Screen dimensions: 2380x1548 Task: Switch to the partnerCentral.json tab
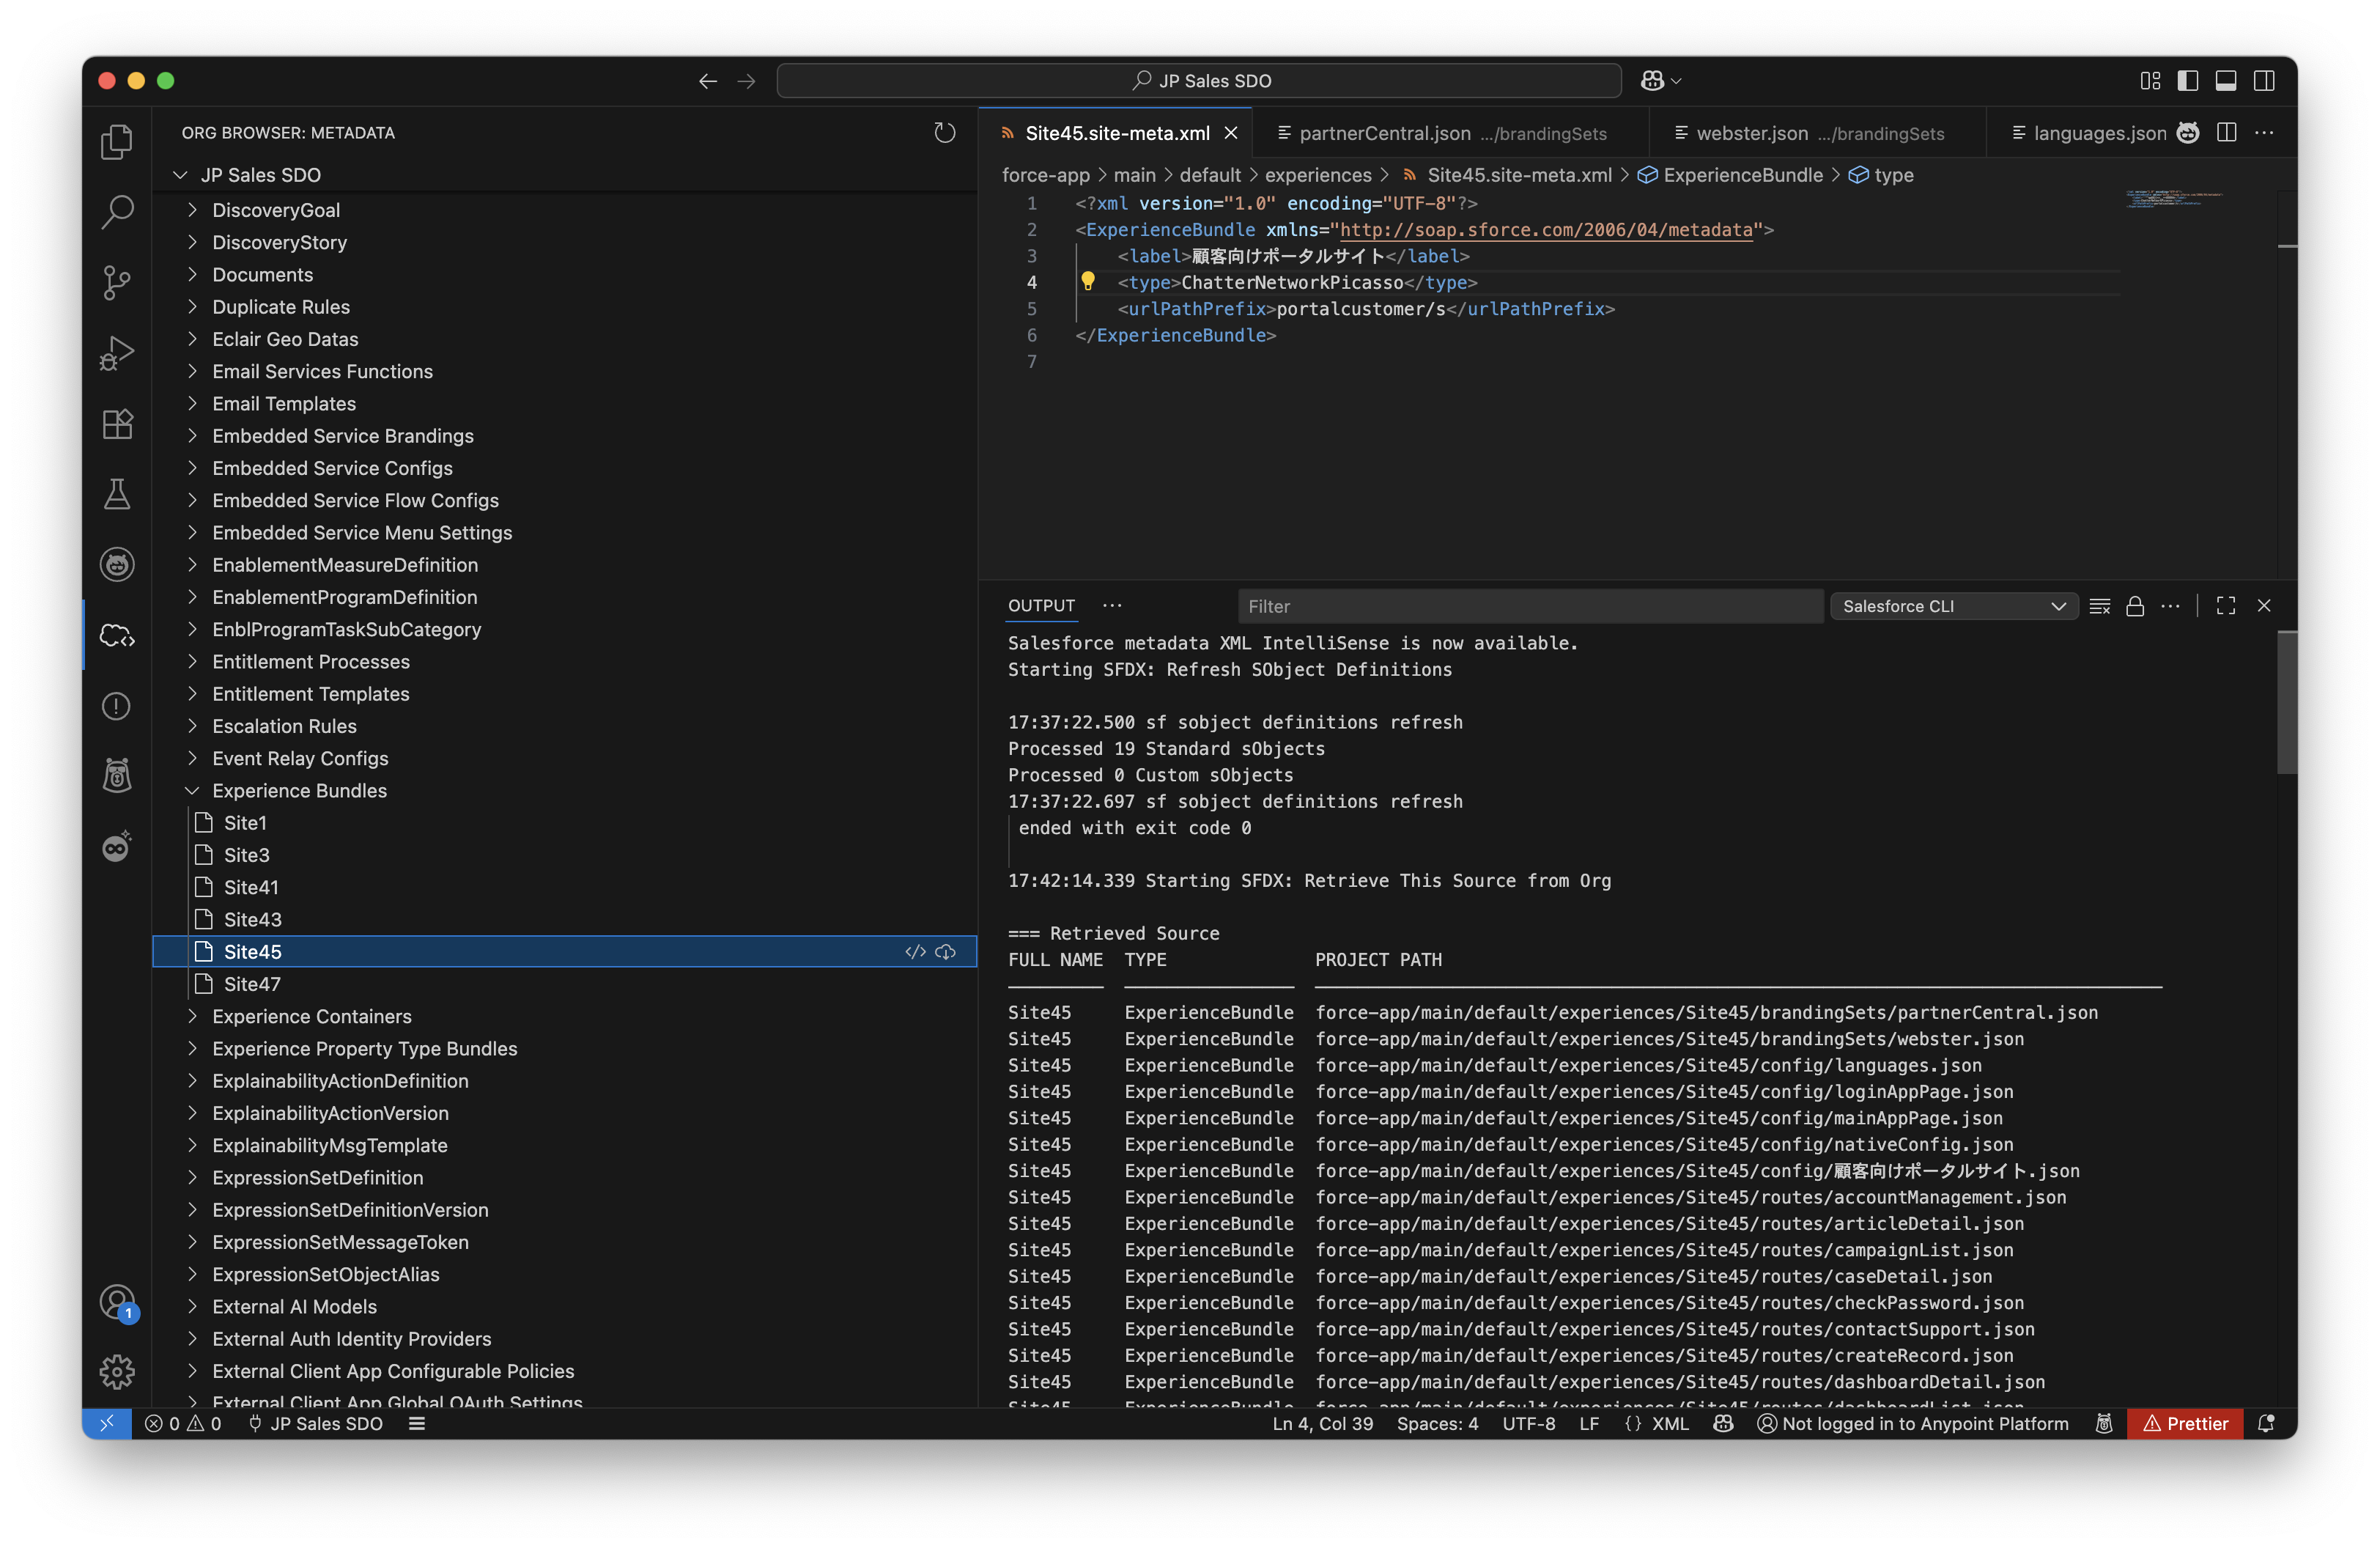click(x=1384, y=133)
